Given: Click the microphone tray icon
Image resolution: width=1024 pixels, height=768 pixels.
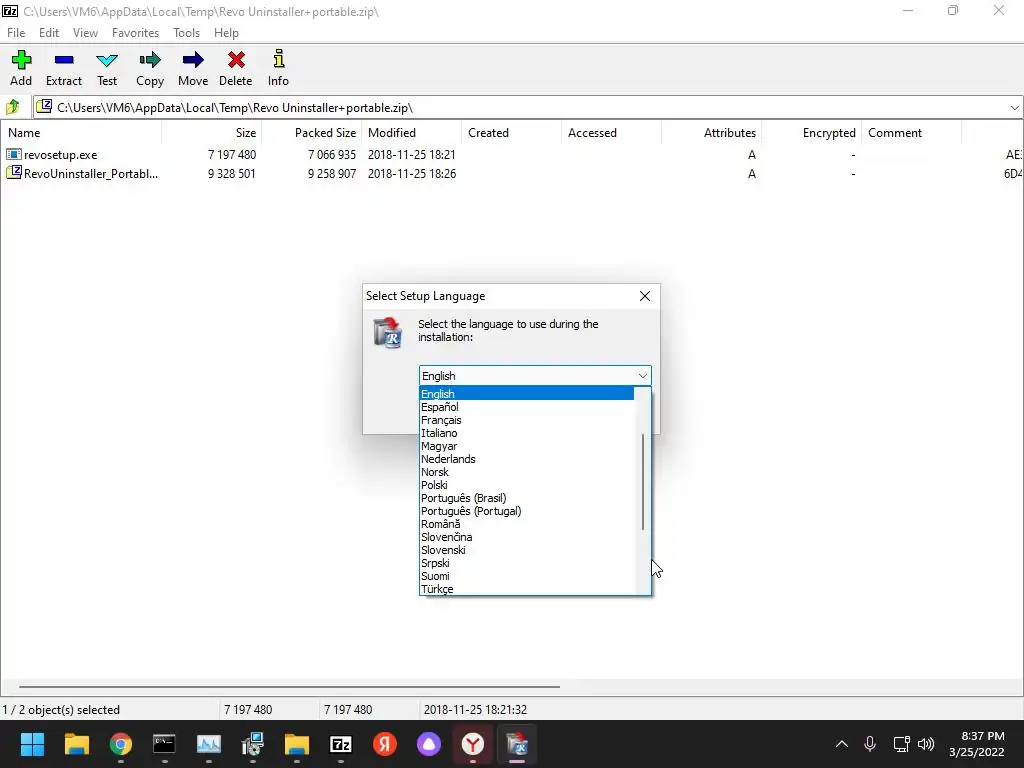Looking at the screenshot, I should (x=870, y=744).
